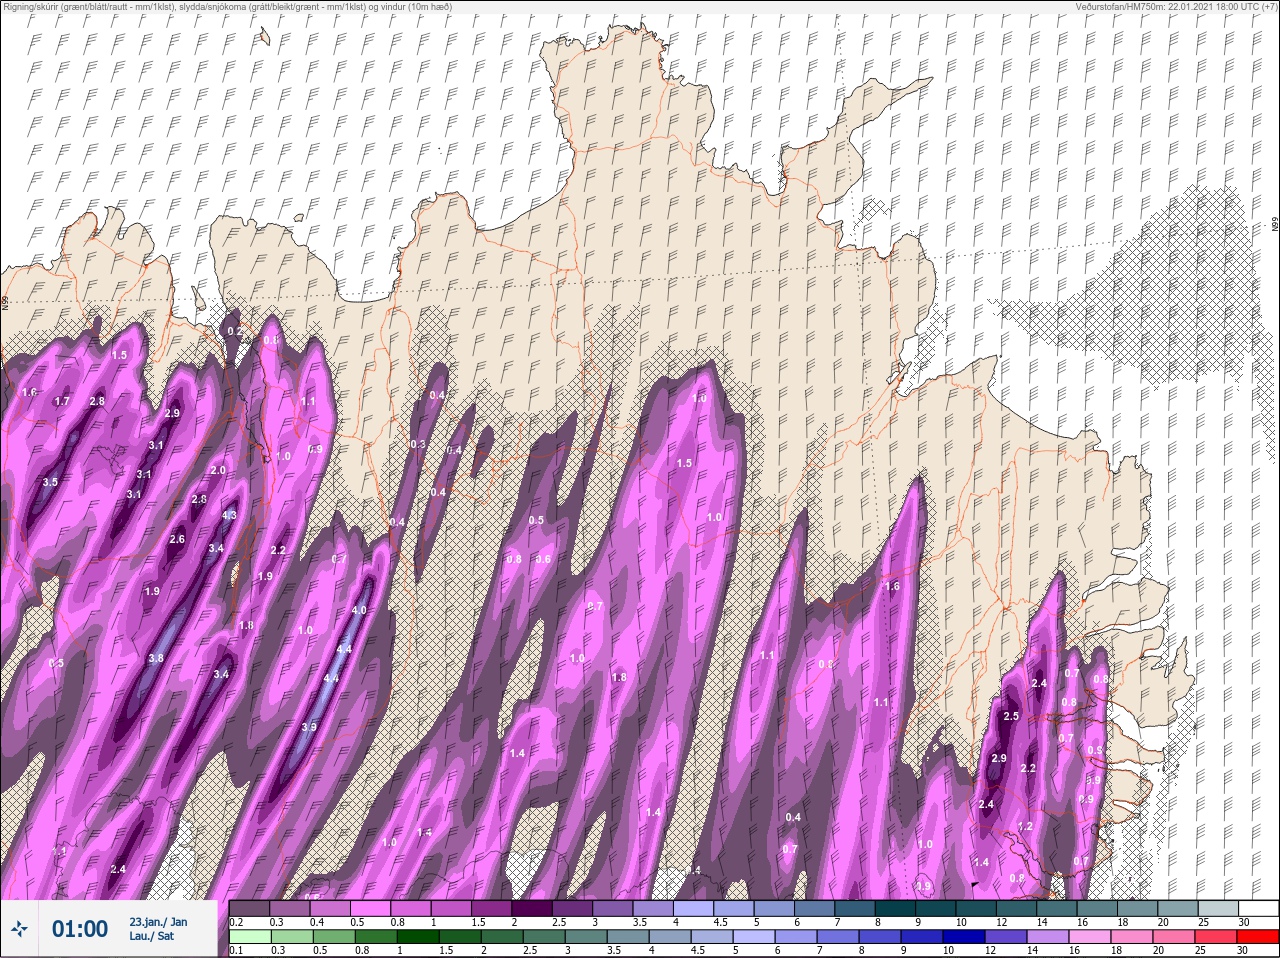
Task: Click the 1.7 precipitation value on the map
Action: click(62, 401)
